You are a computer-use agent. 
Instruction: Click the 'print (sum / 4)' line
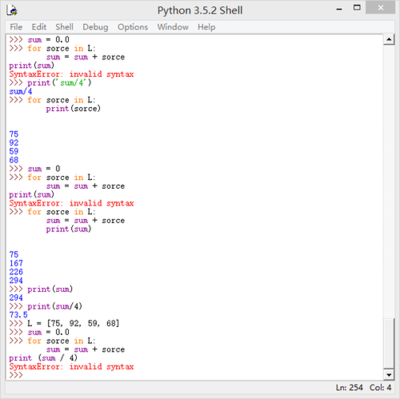click(x=43, y=358)
